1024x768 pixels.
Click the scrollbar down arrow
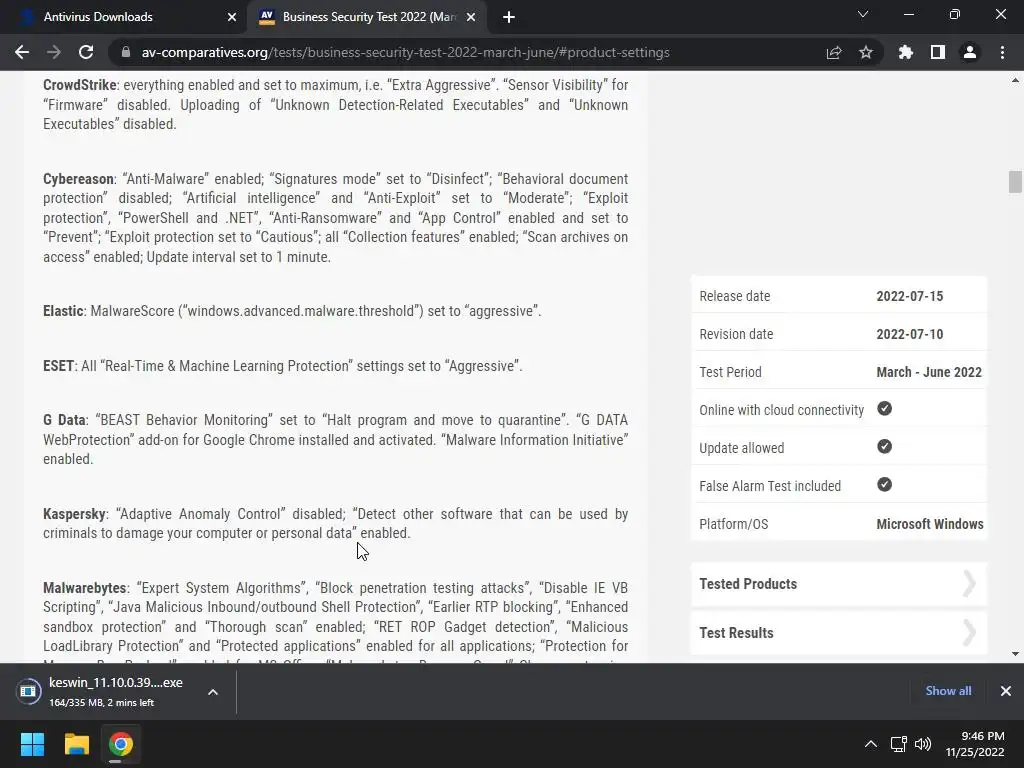(x=1015, y=654)
